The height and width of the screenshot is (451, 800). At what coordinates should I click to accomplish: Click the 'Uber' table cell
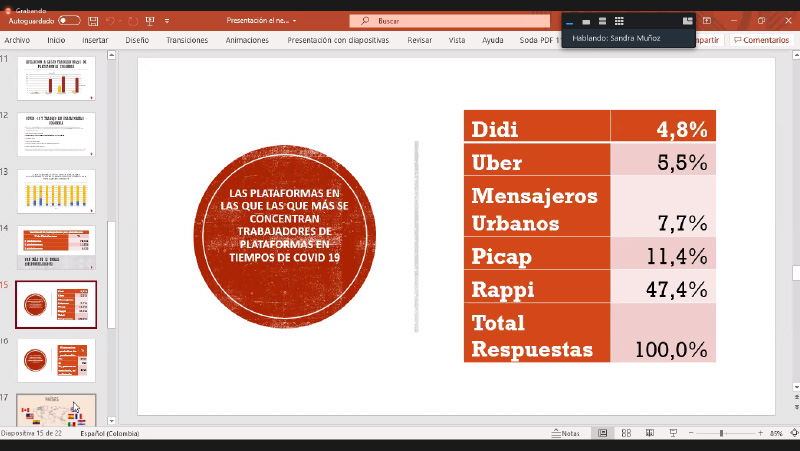pyautogui.click(x=537, y=159)
